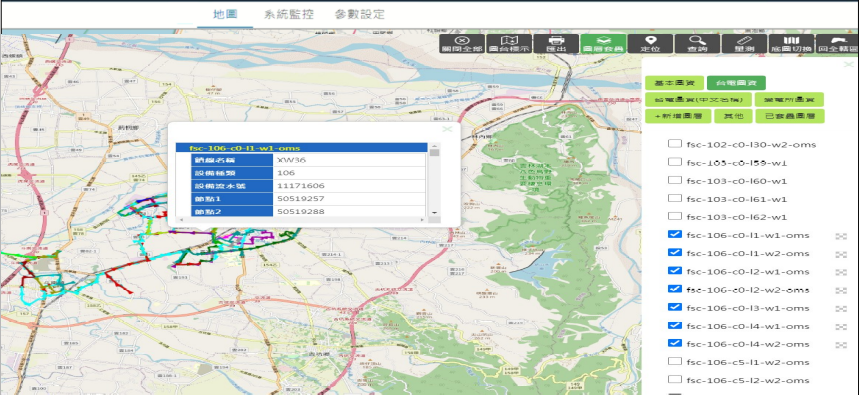Screen dimensions: 861x395
Task: Click the scrollbar up arrow in attribute popup
Action: point(434,146)
